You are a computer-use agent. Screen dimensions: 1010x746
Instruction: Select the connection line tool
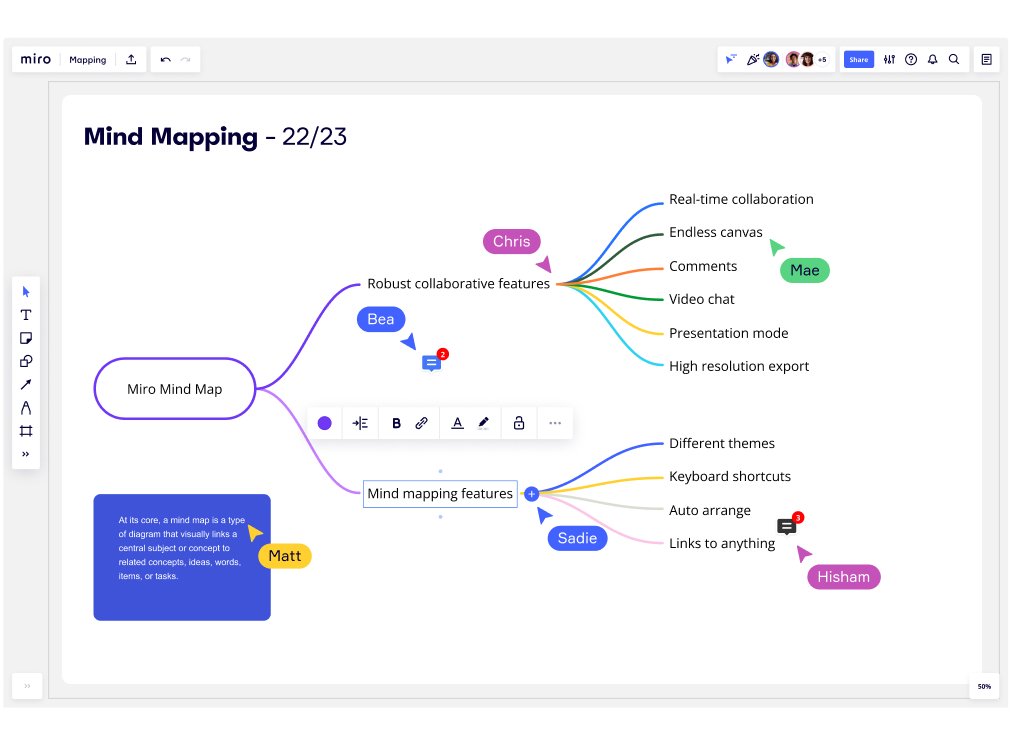26,384
